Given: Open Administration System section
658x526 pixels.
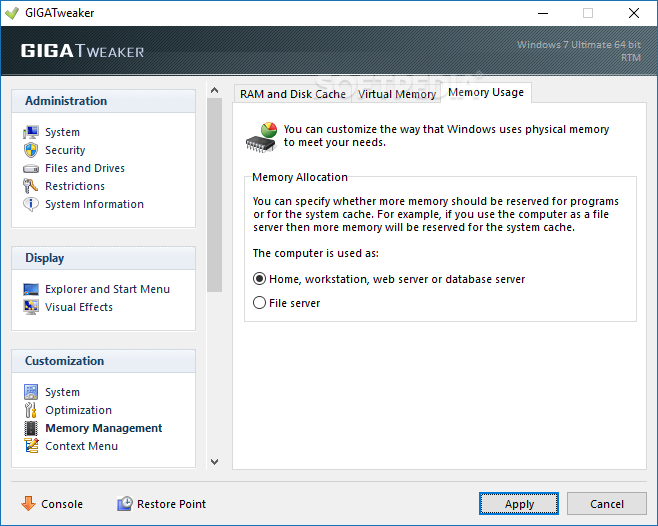Looking at the screenshot, I should point(63,132).
